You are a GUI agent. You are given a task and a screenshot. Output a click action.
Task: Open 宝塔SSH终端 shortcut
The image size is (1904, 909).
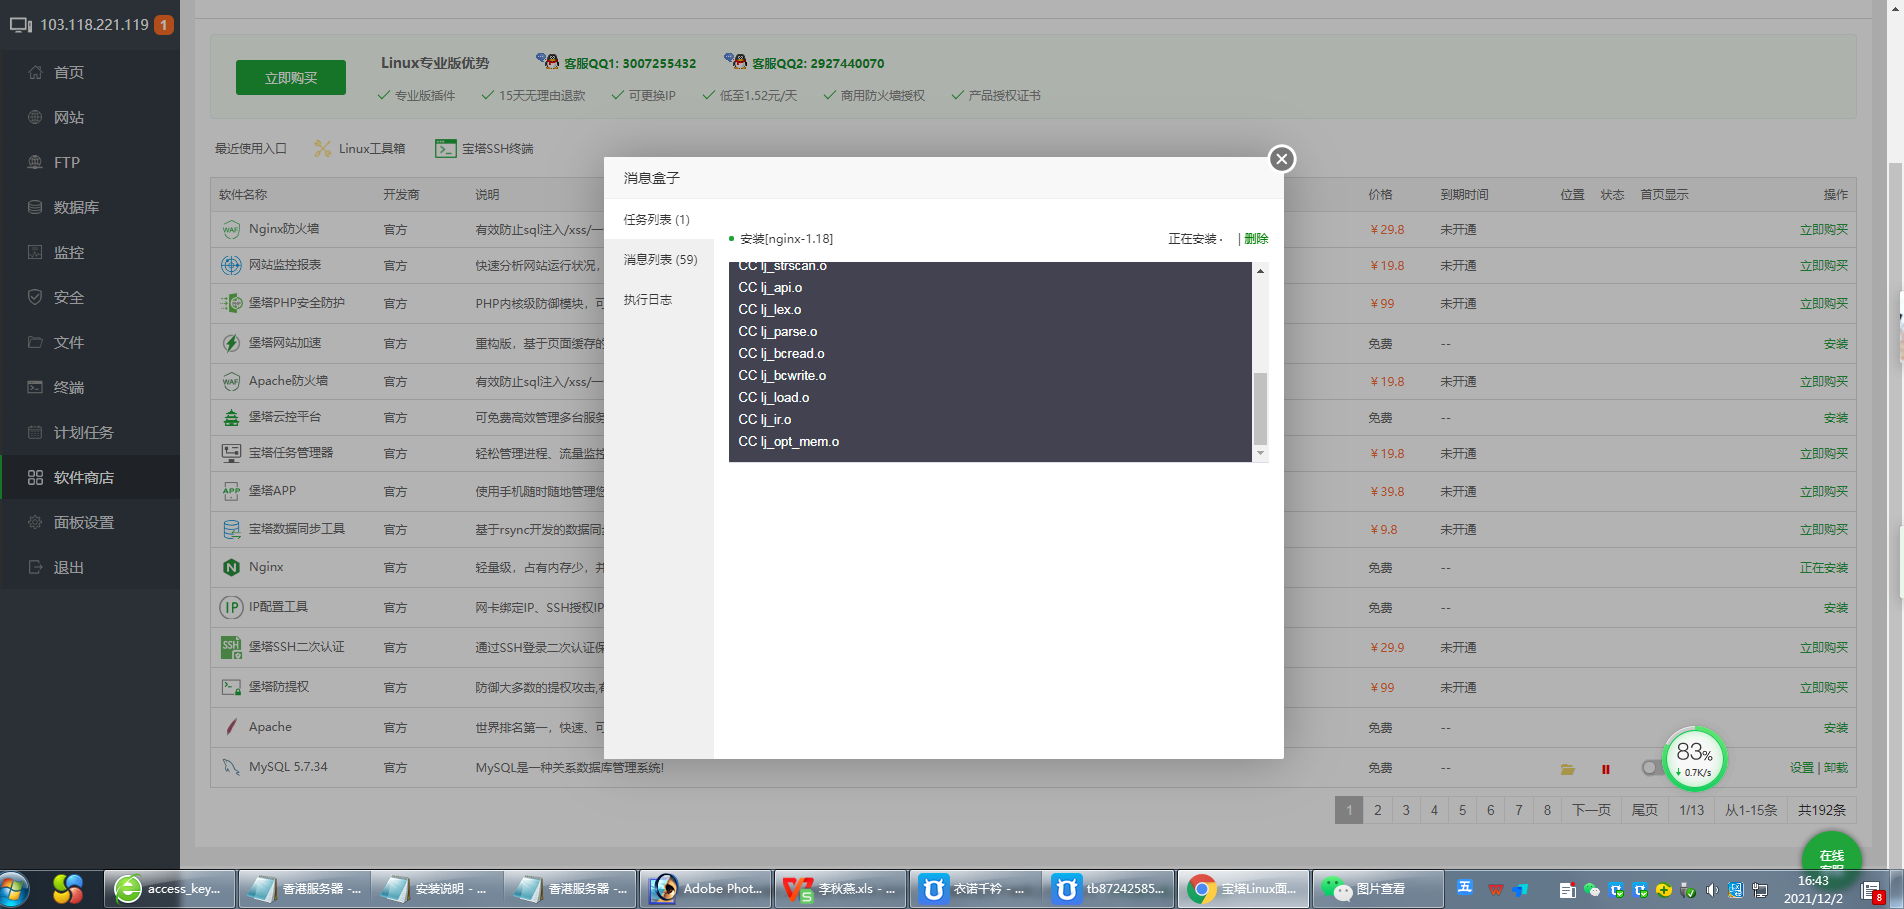pos(484,148)
